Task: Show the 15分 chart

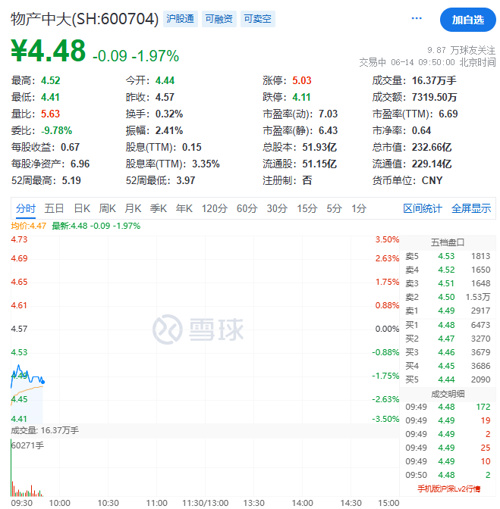Action: [x=307, y=209]
